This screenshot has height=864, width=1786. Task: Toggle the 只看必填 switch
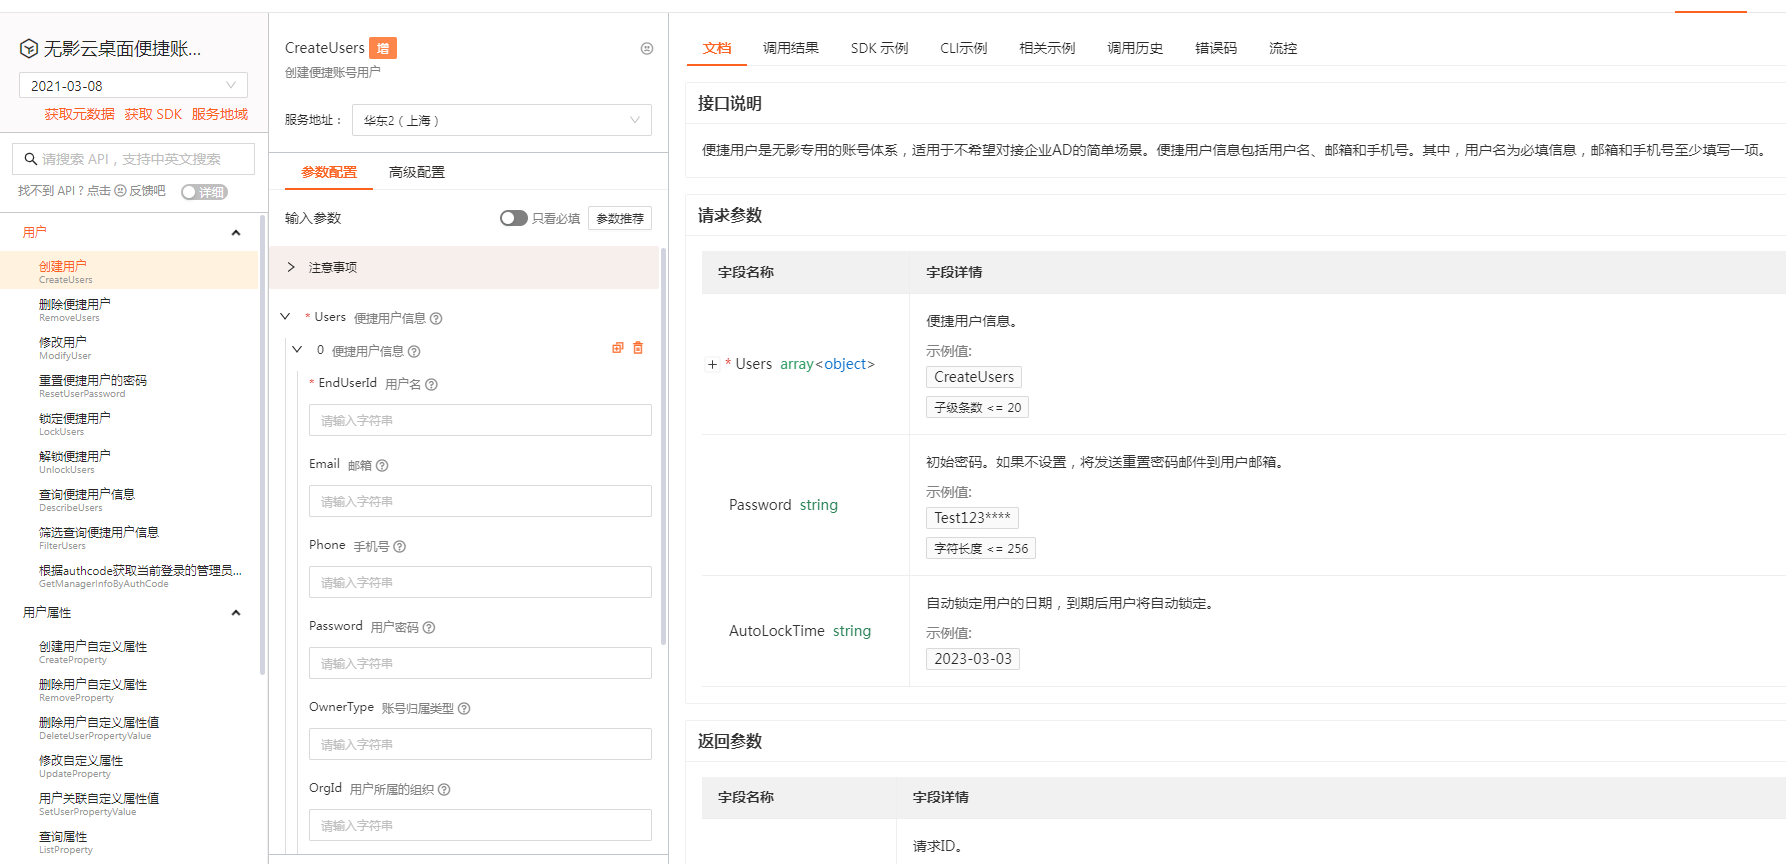click(514, 218)
